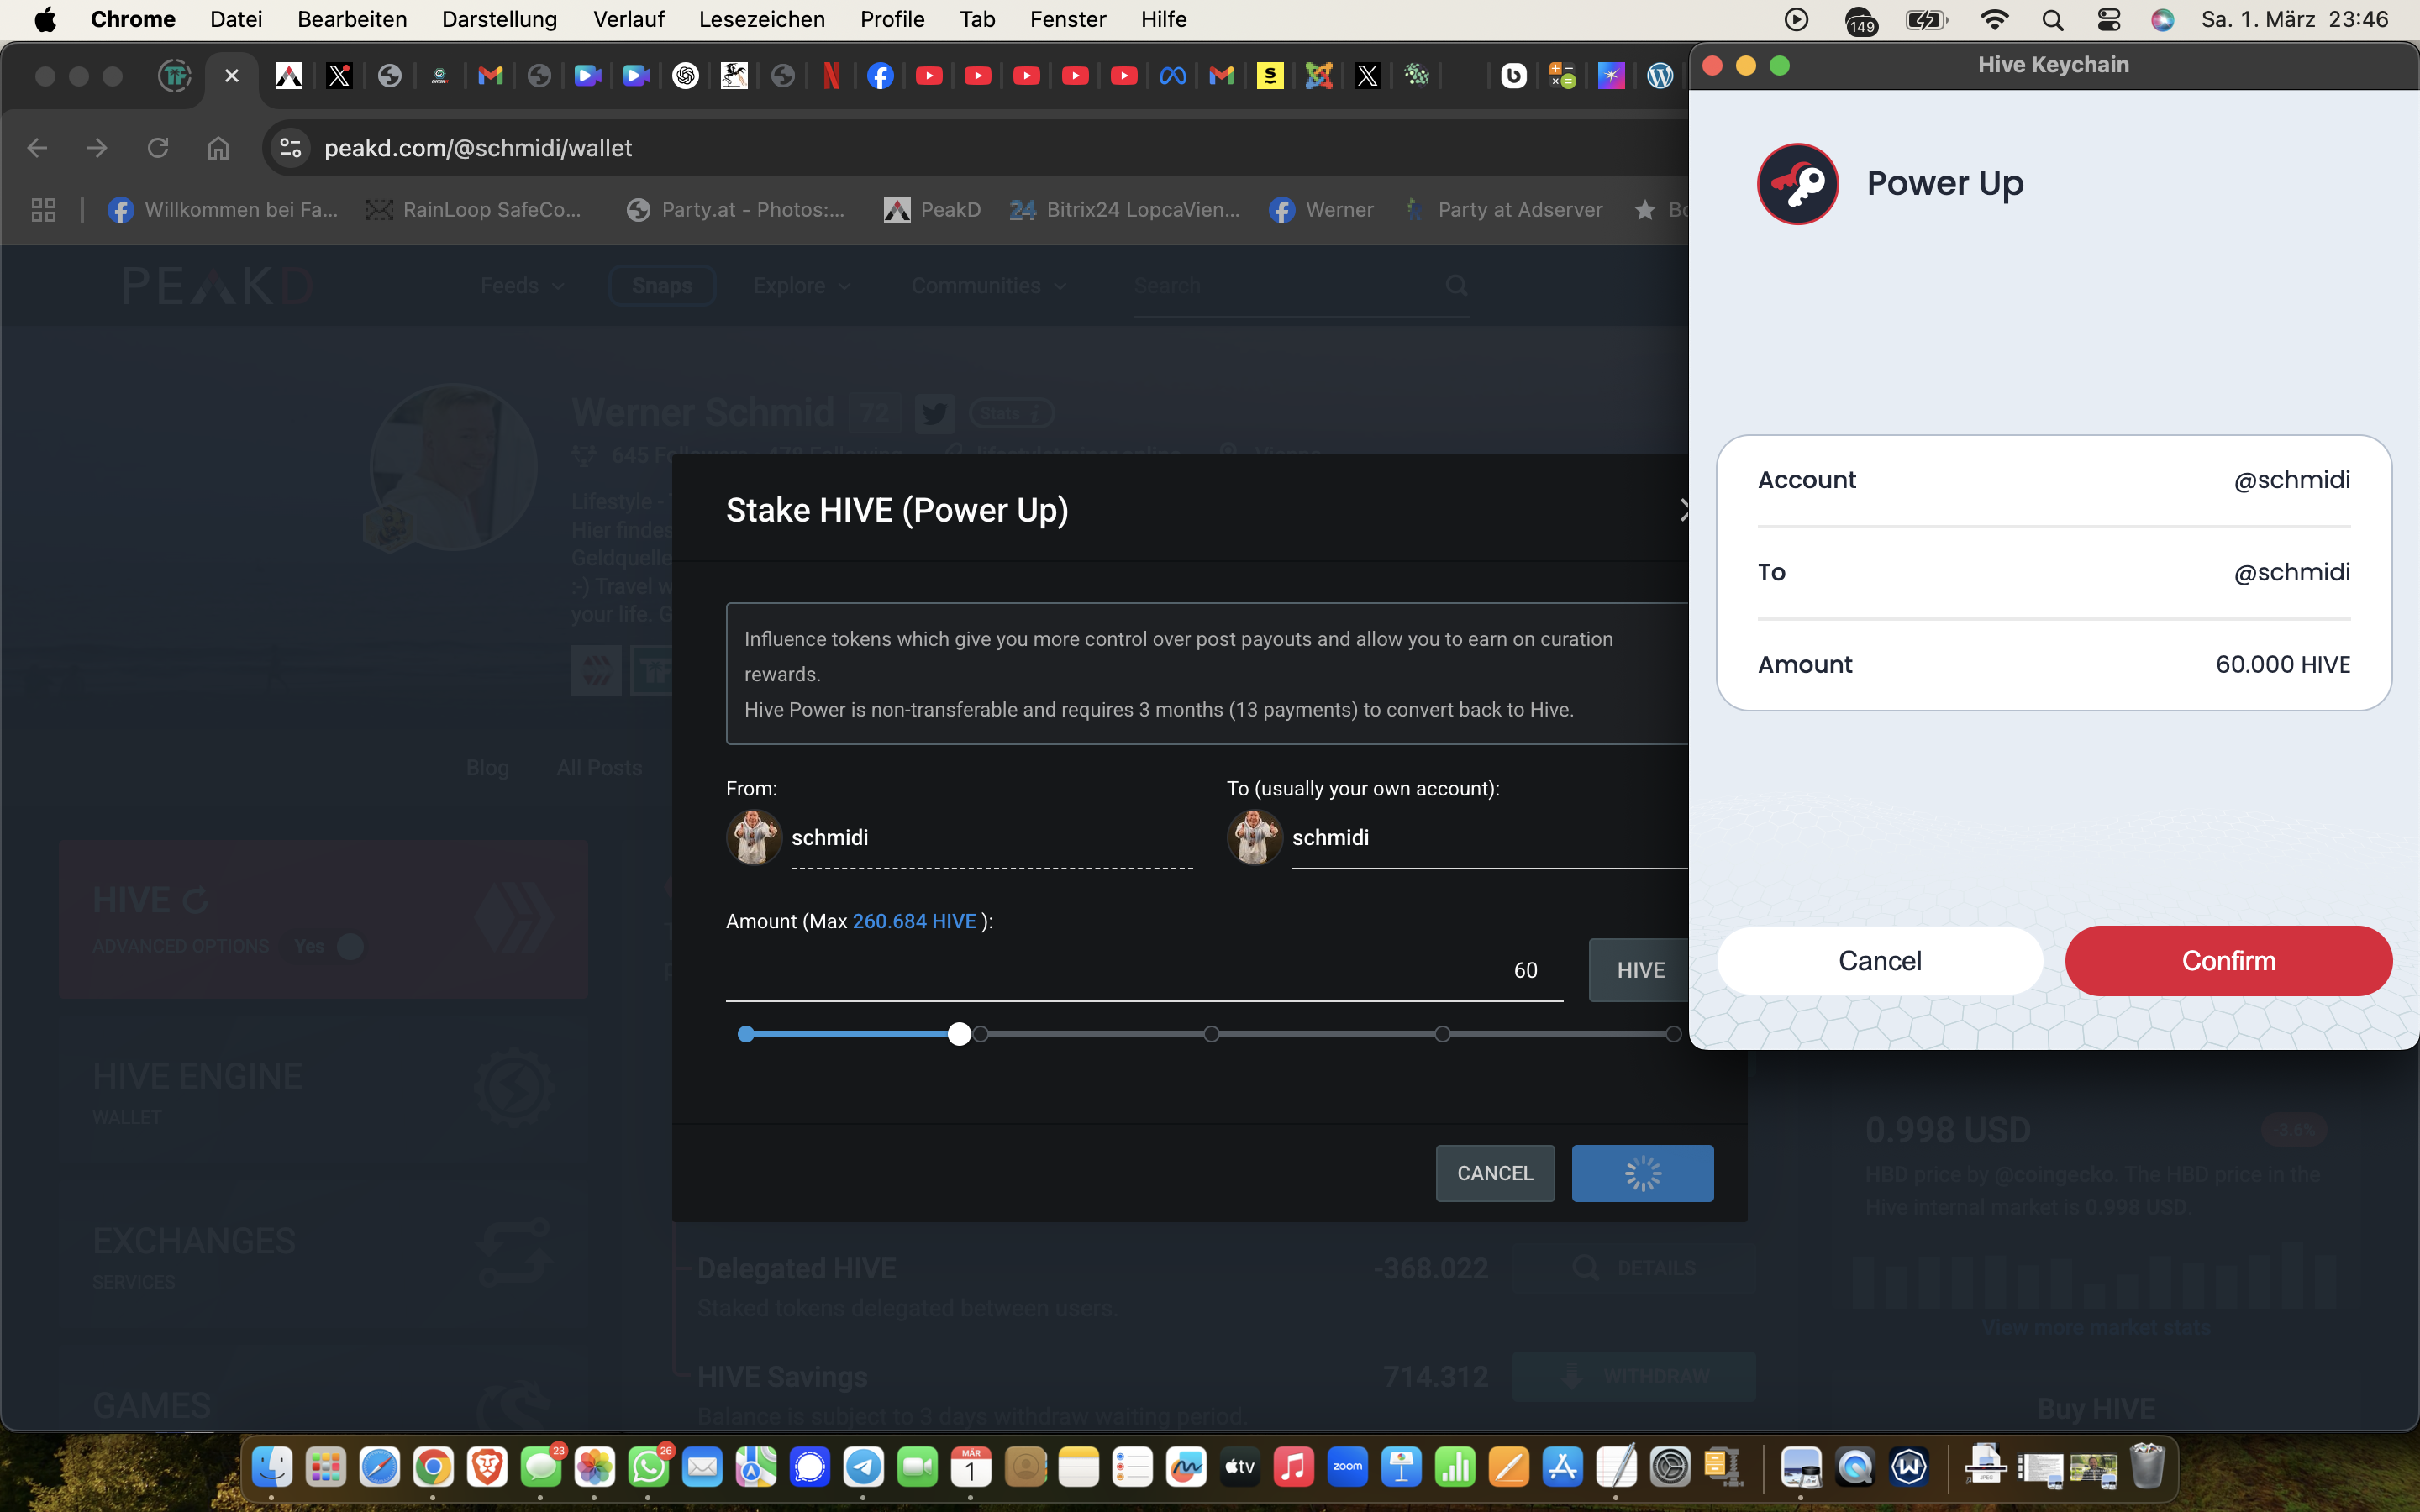Open the Trash in the Dock
The height and width of the screenshot is (1512, 2420).
point(2147,1467)
